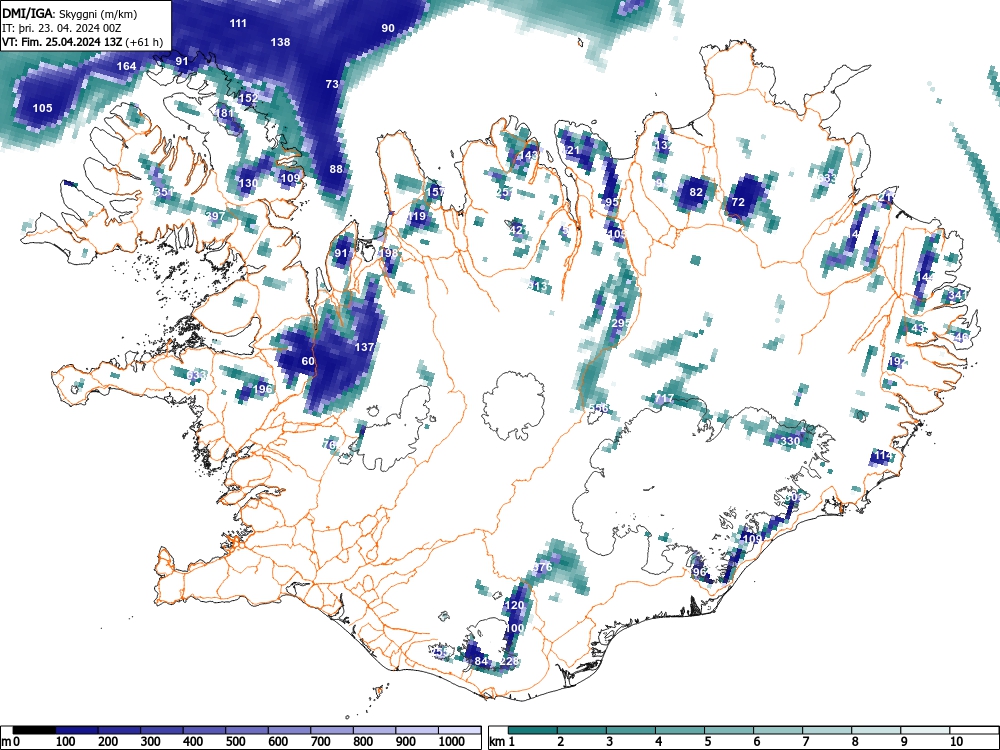1000x750 pixels.
Task: Click the map value '198'
Action: click(388, 253)
